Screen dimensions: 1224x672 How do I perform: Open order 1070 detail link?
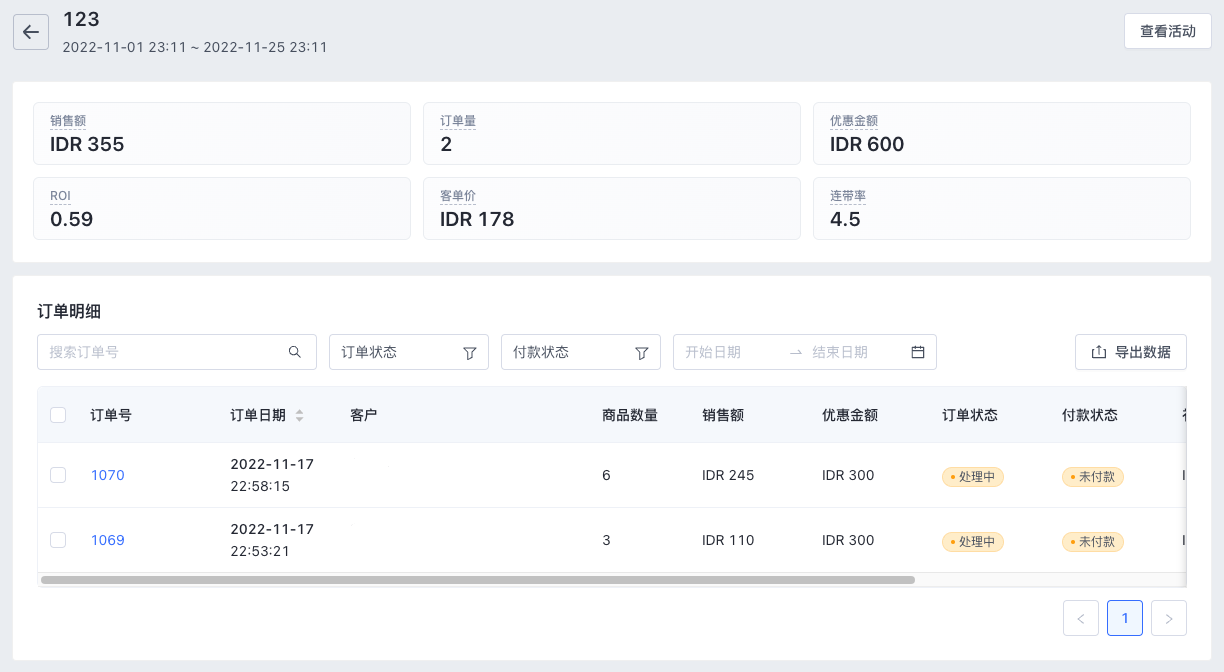(x=107, y=475)
